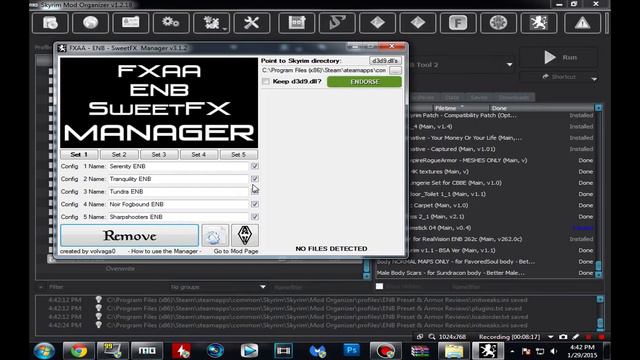Click the F-labeled toolbar icon

pos(458,22)
